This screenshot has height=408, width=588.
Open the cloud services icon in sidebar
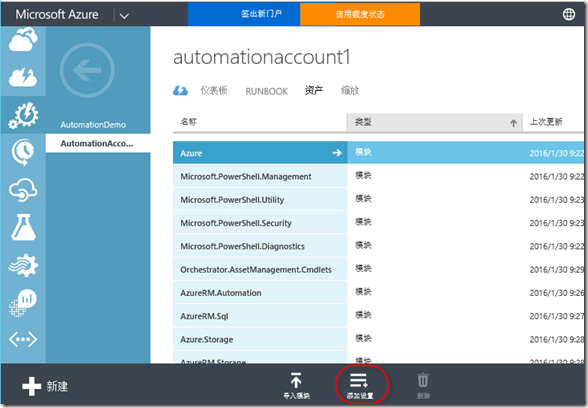tap(23, 39)
